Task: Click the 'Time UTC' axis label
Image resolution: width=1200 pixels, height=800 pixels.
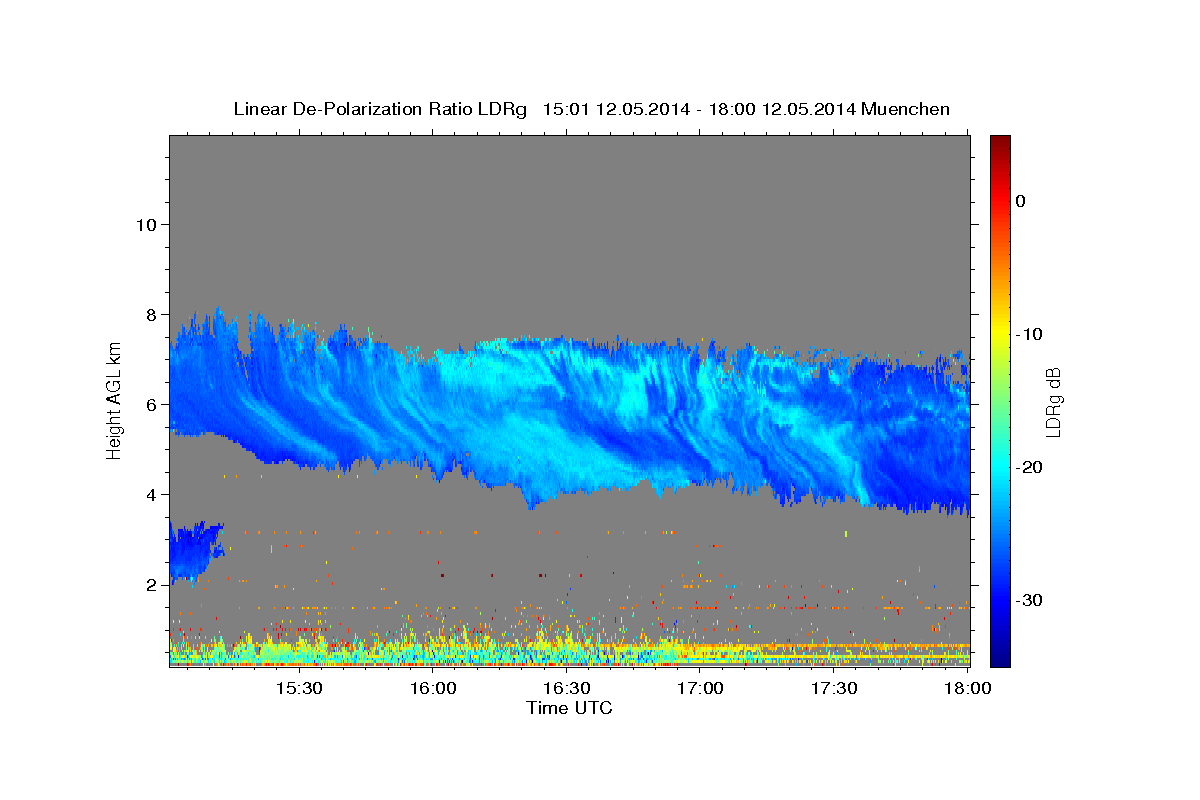Action: [569, 708]
